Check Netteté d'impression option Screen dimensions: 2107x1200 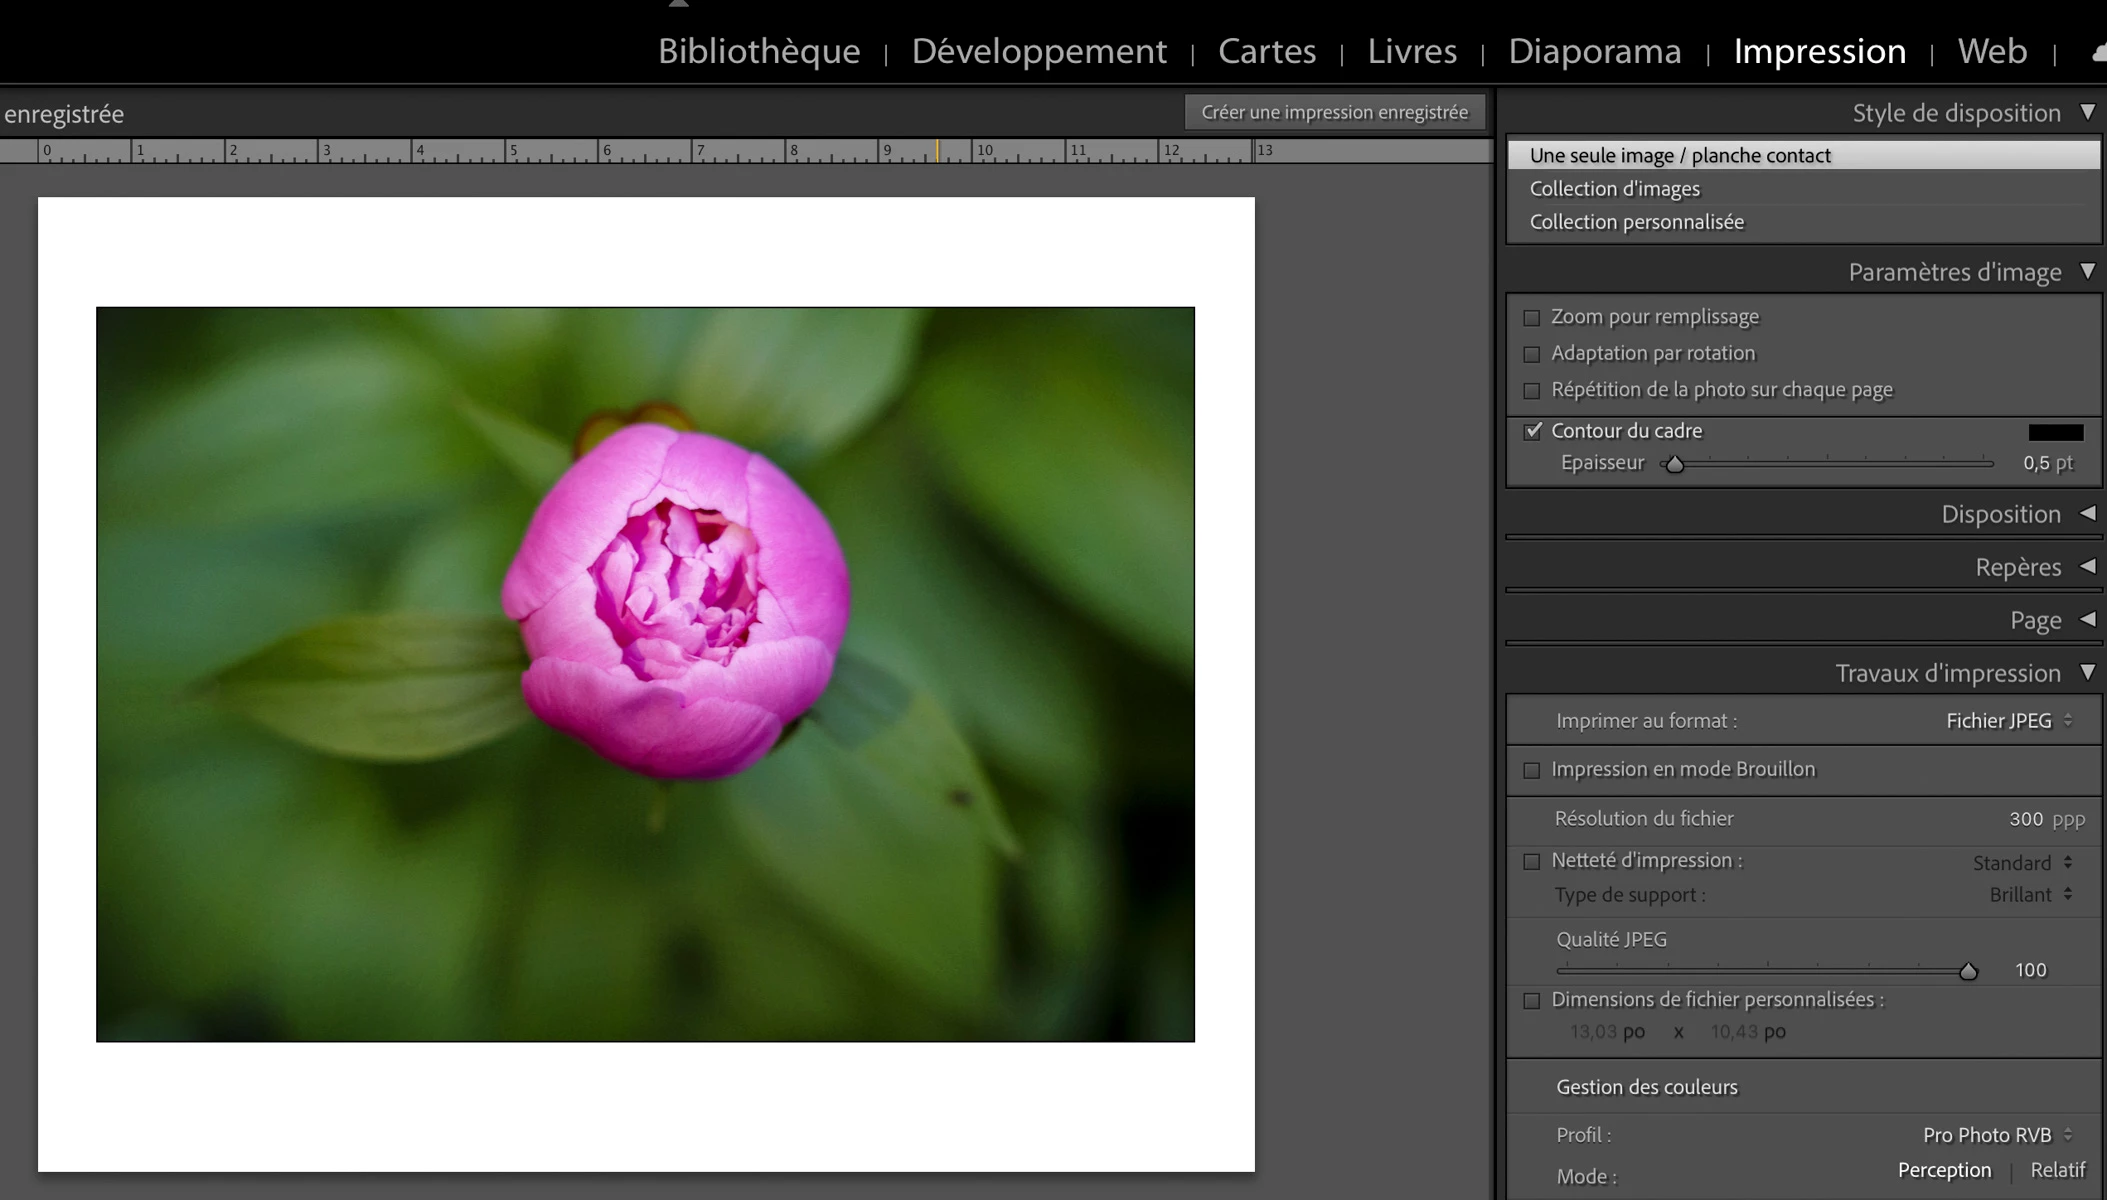coord(1531,861)
